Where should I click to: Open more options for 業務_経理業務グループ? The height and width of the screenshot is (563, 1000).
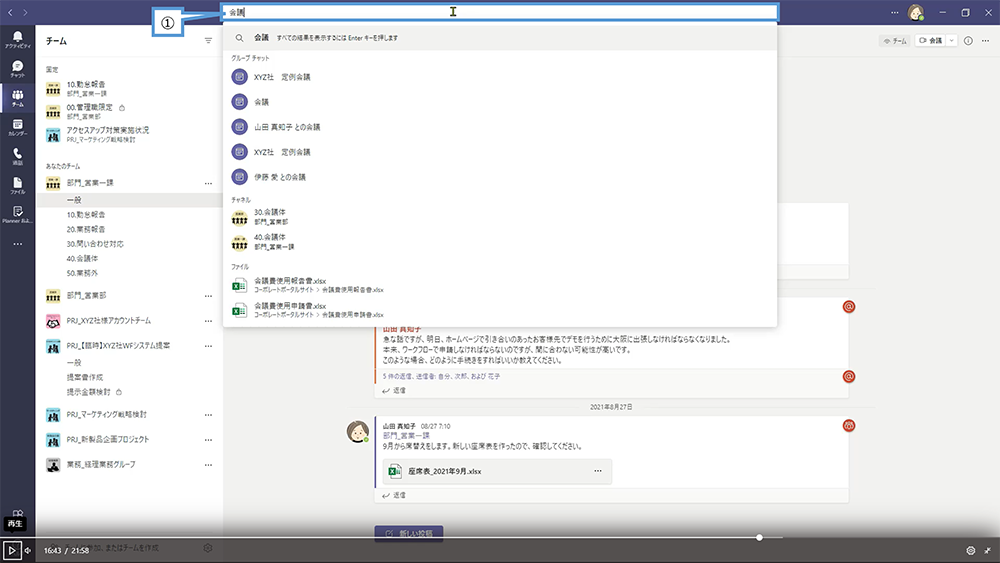208,465
